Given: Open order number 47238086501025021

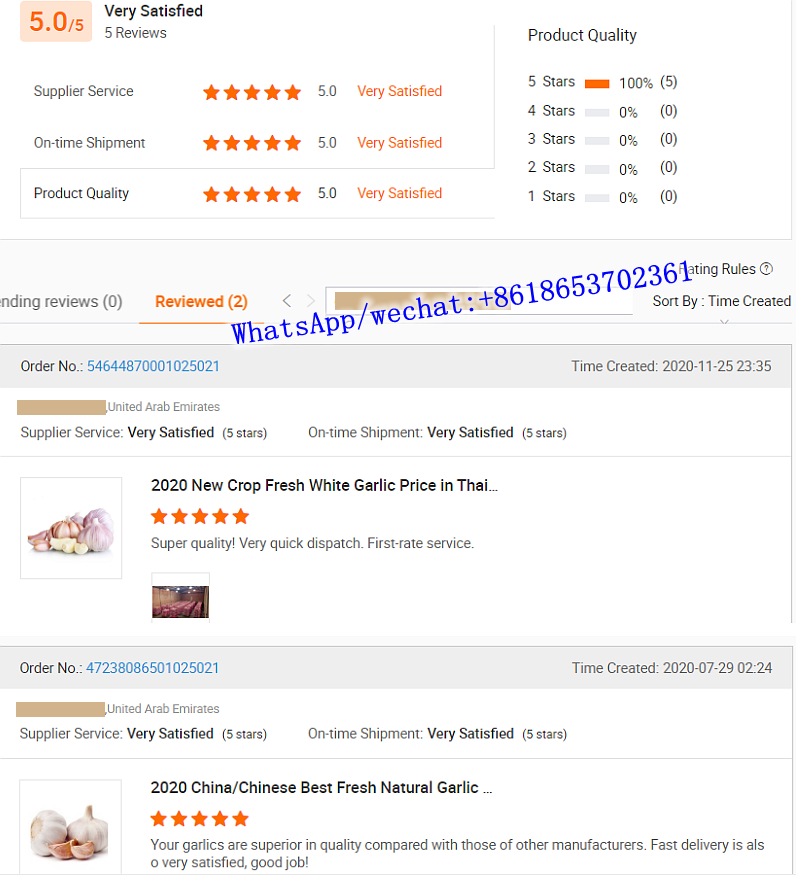Looking at the screenshot, I should [152, 668].
